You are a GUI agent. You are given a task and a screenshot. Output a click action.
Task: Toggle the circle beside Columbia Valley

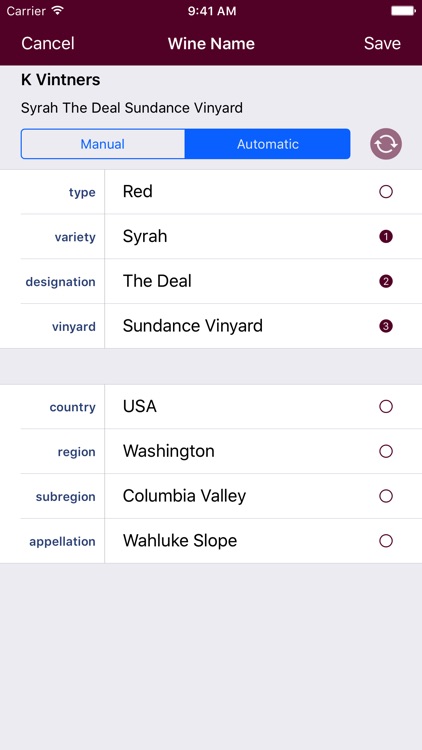click(386, 496)
